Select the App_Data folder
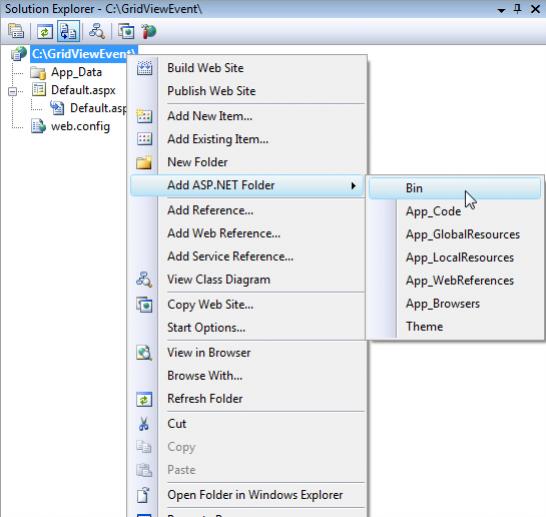 tap(76, 72)
